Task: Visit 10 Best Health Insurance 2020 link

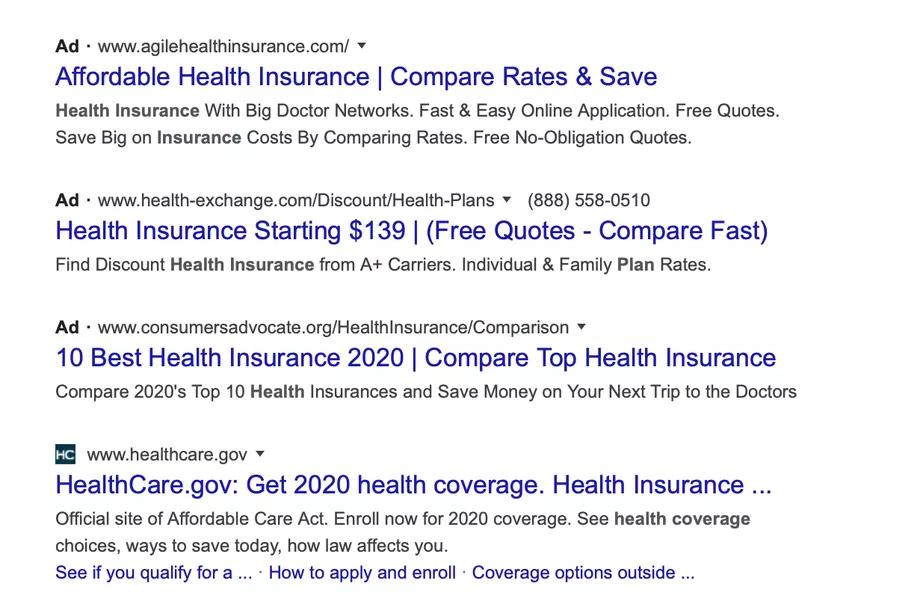Action: pos(415,358)
